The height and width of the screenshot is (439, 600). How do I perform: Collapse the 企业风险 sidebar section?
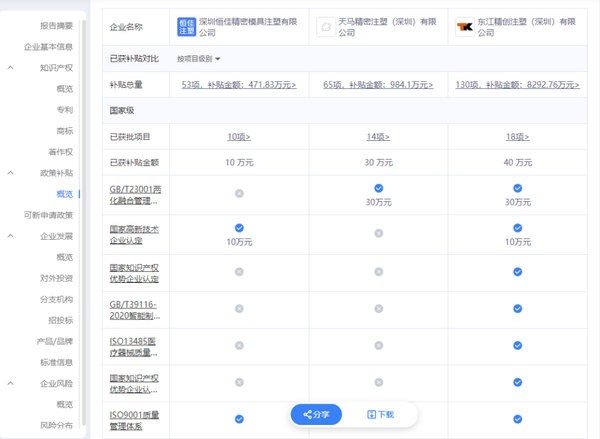point(10,383)
